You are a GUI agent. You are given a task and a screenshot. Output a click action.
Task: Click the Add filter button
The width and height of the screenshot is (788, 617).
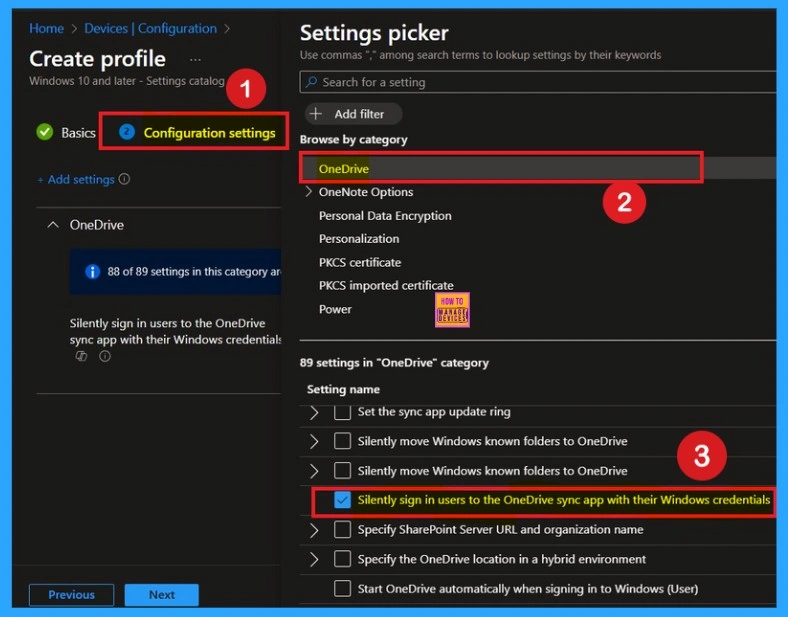[x=353, y=114]
